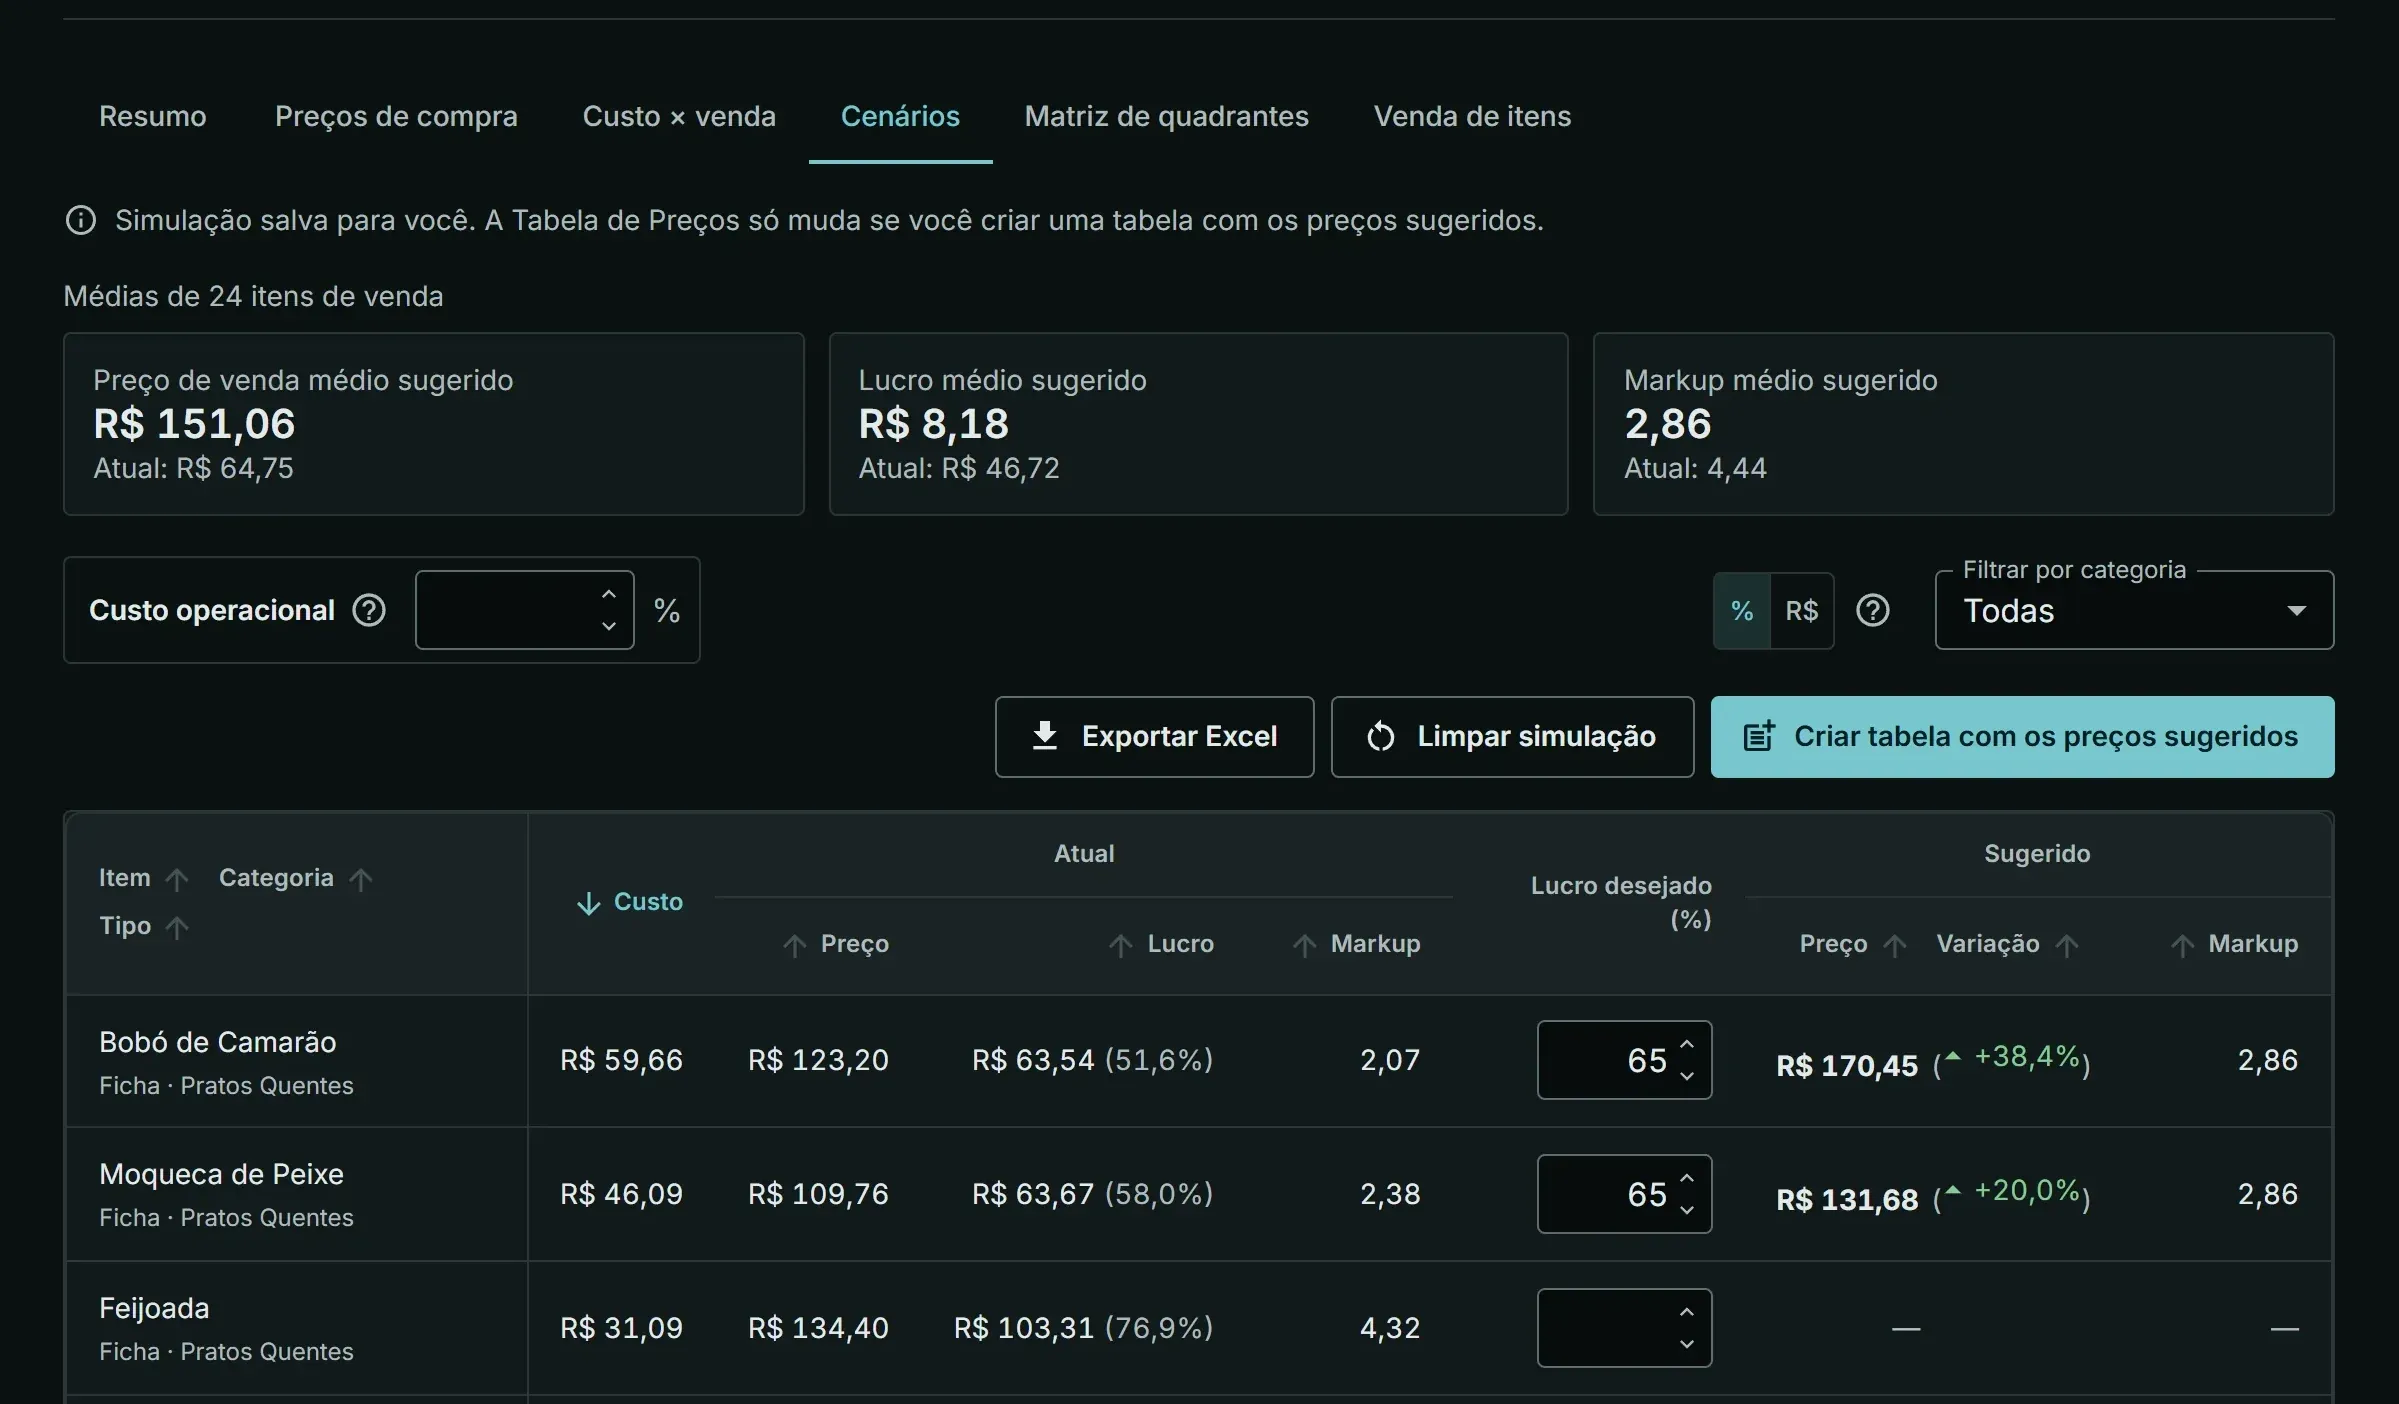Select the Cenários tab
This screenshot has height=1404, width=2399.
point(900,116)
